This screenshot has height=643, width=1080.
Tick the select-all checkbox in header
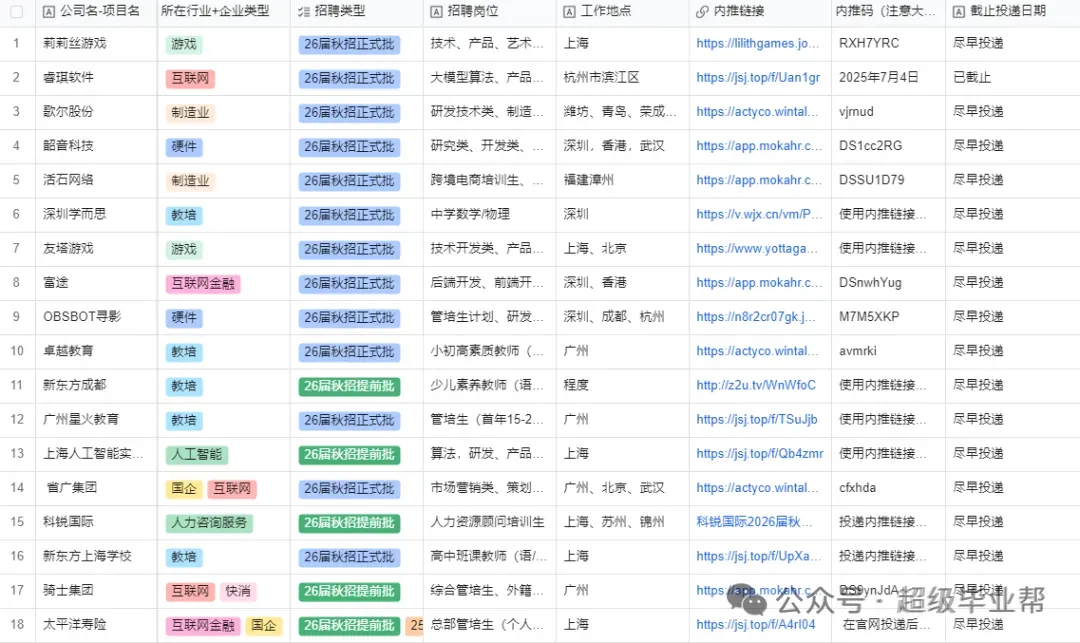coord(17,12)
